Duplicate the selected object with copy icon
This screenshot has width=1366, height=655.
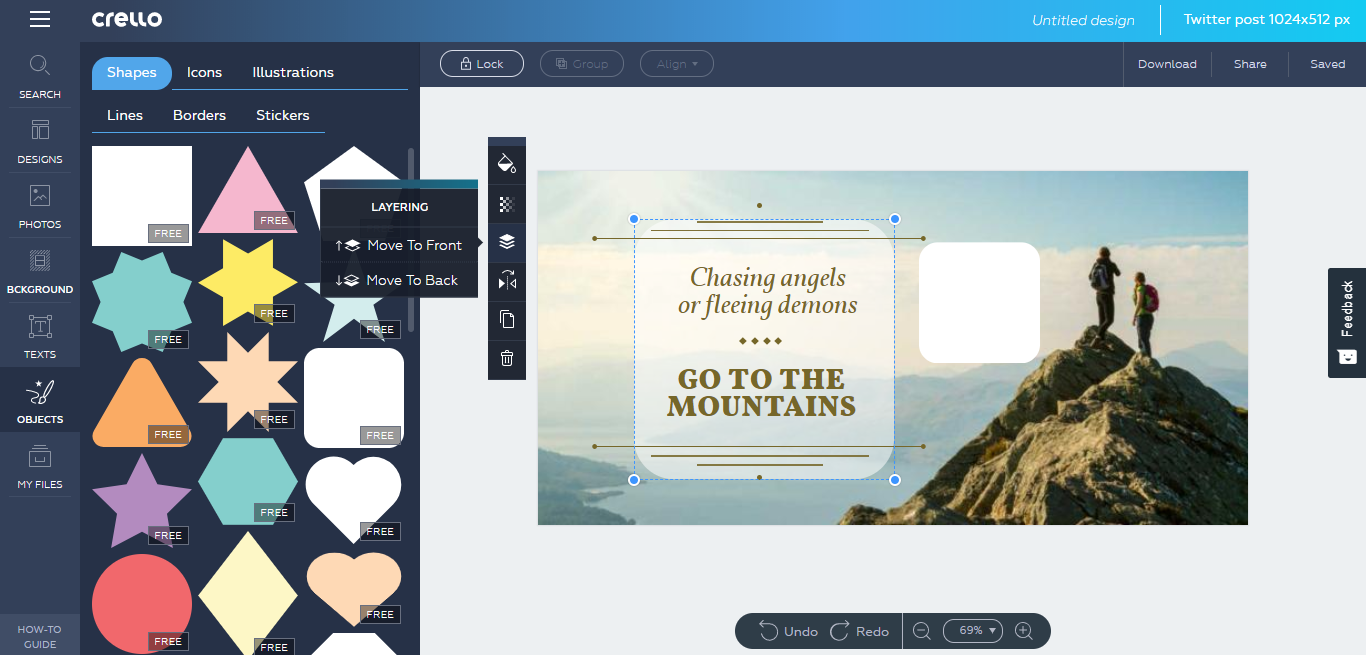pyautogui.click(x=507, y=320)
